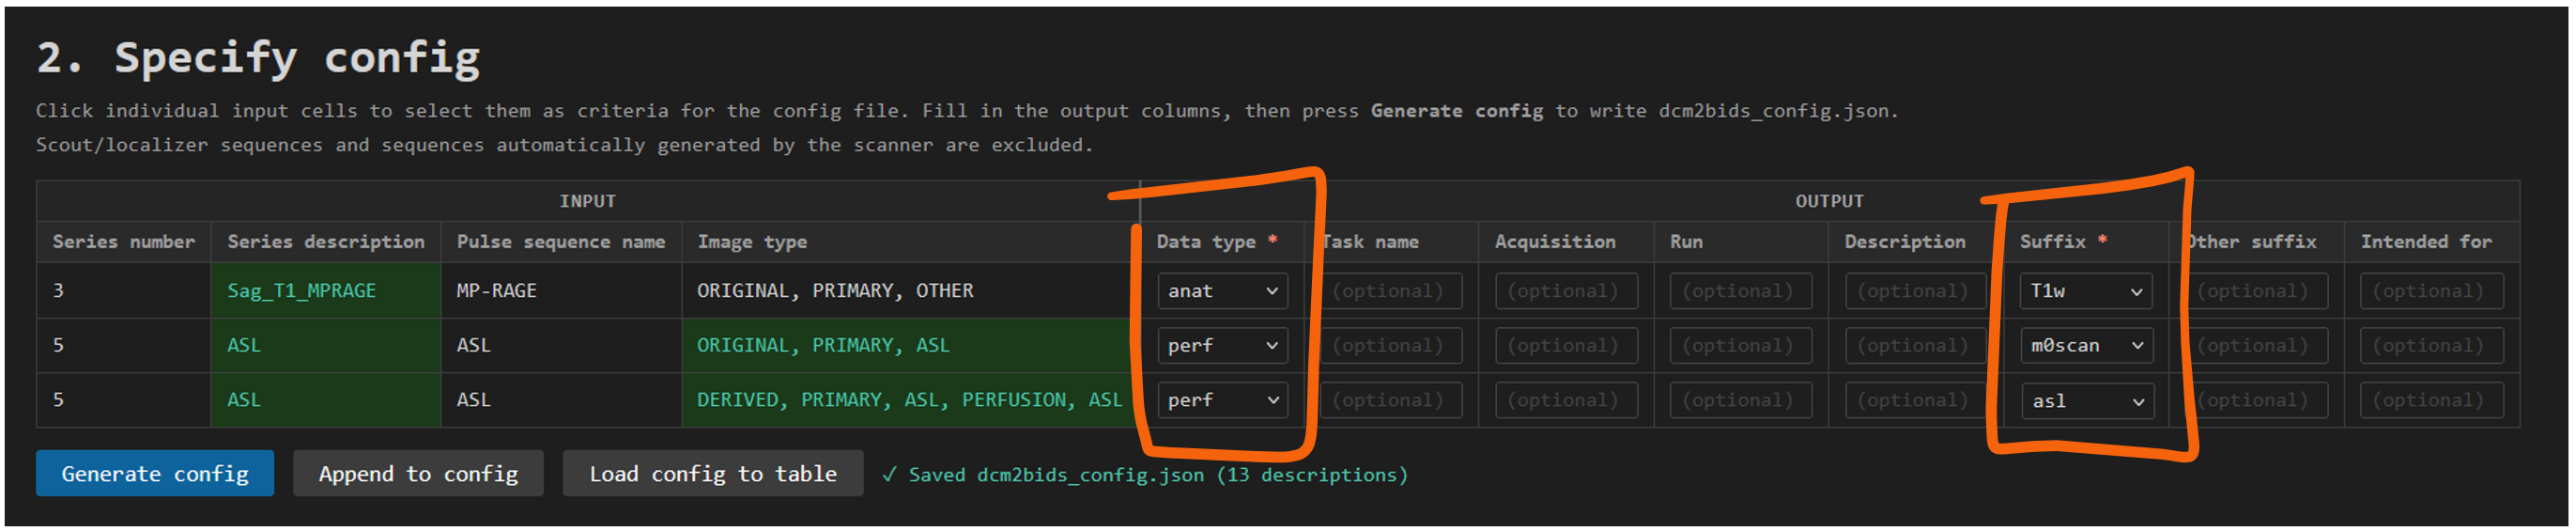The height and width of the screenshot is (531, 2576).
Task: Expand the m0scan suffix dropdown
Action: point(2084,346)
